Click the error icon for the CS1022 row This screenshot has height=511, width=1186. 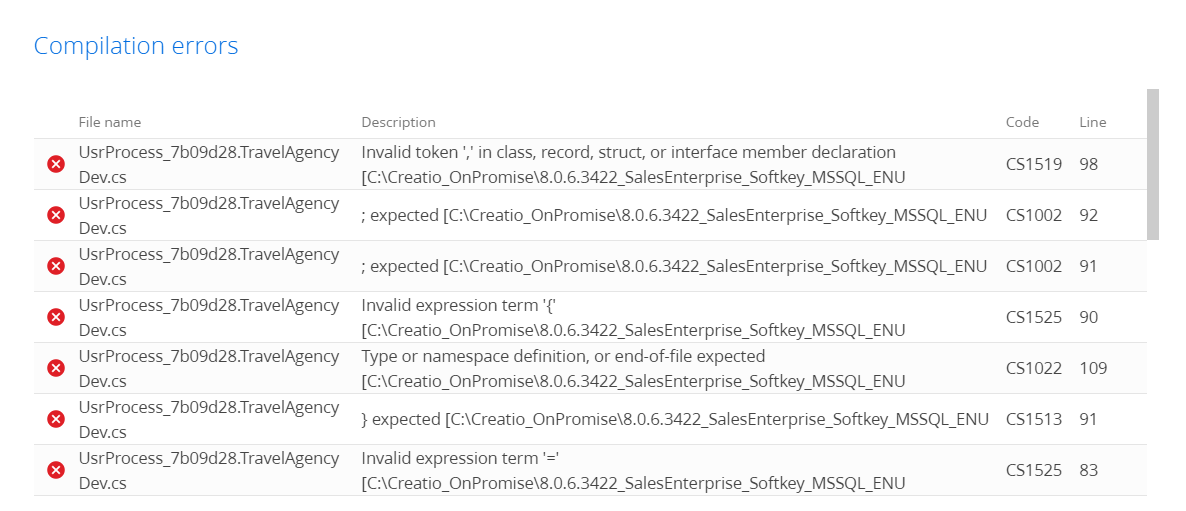56,368
